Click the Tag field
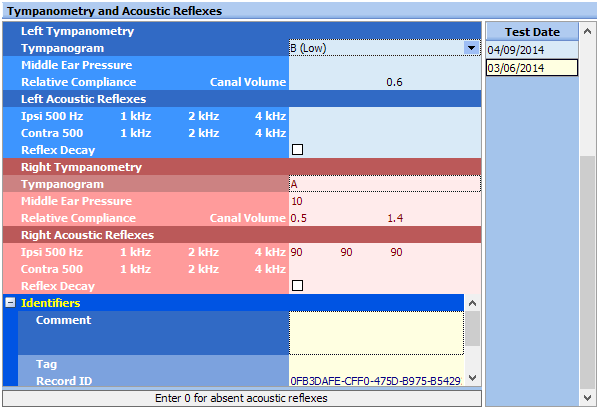Image resolution: width=599 pixels, height=409 pixels. click(376, 364)
